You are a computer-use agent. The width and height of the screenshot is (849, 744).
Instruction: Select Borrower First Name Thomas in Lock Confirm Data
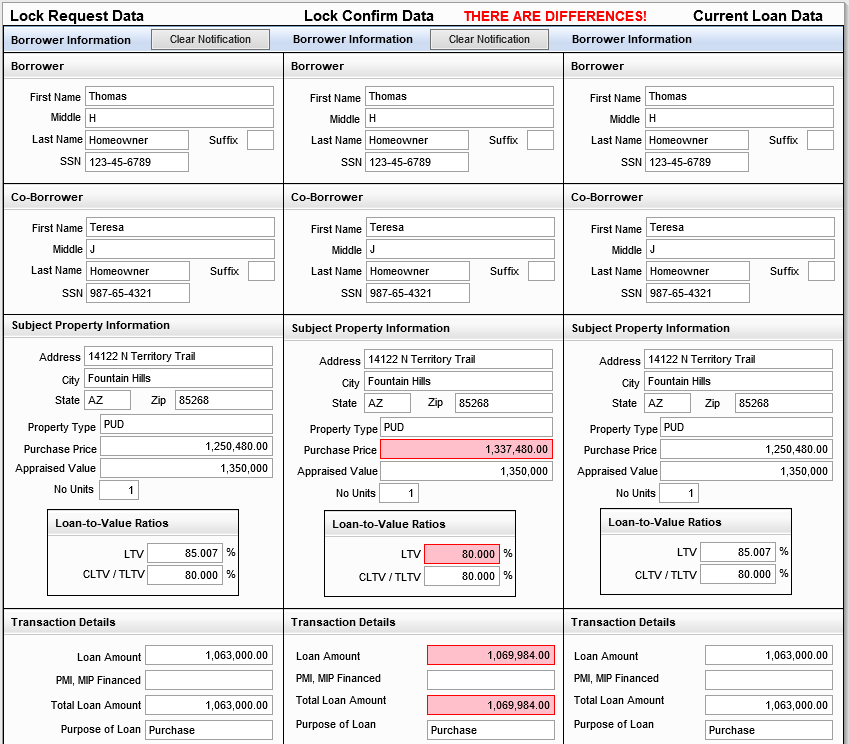[459, 96]
